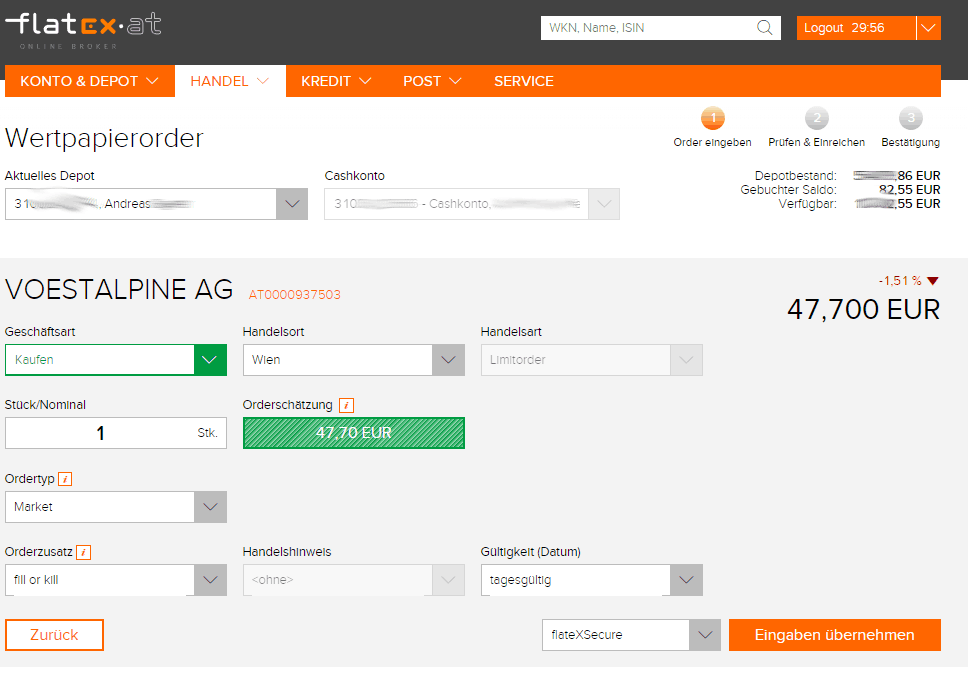The image size is (968, 684).
Task: Click the Depotbestand label
Action: [796, 176]
